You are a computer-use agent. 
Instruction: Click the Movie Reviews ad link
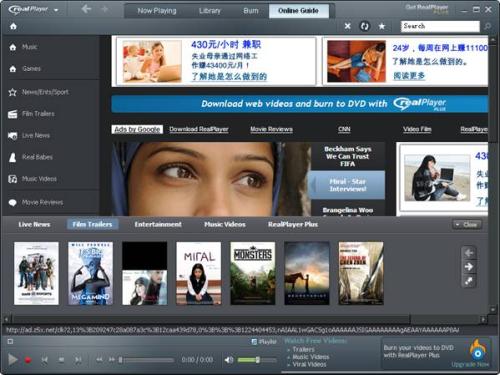click(x=271, y=129)
